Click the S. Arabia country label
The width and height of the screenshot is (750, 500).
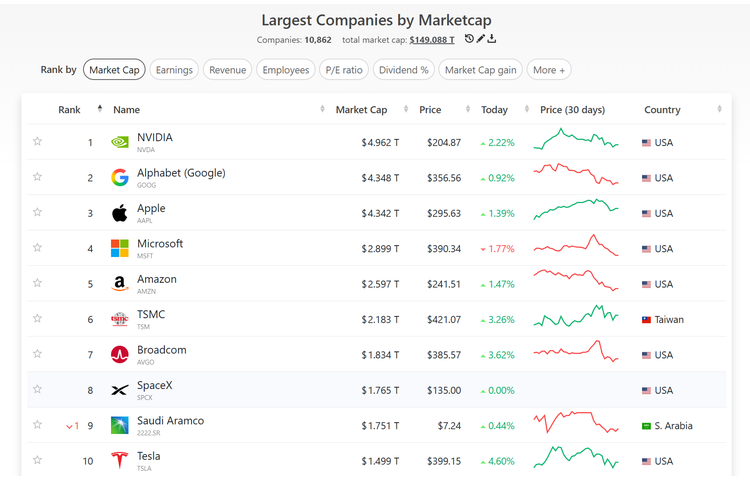(673, 426)
